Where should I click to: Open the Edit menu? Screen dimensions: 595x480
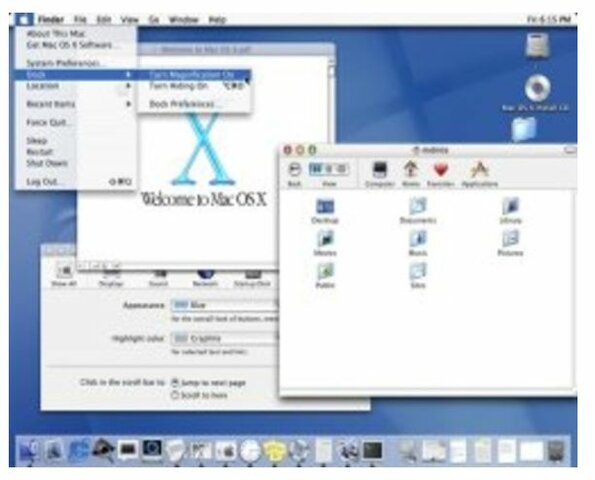pos(104,19)
